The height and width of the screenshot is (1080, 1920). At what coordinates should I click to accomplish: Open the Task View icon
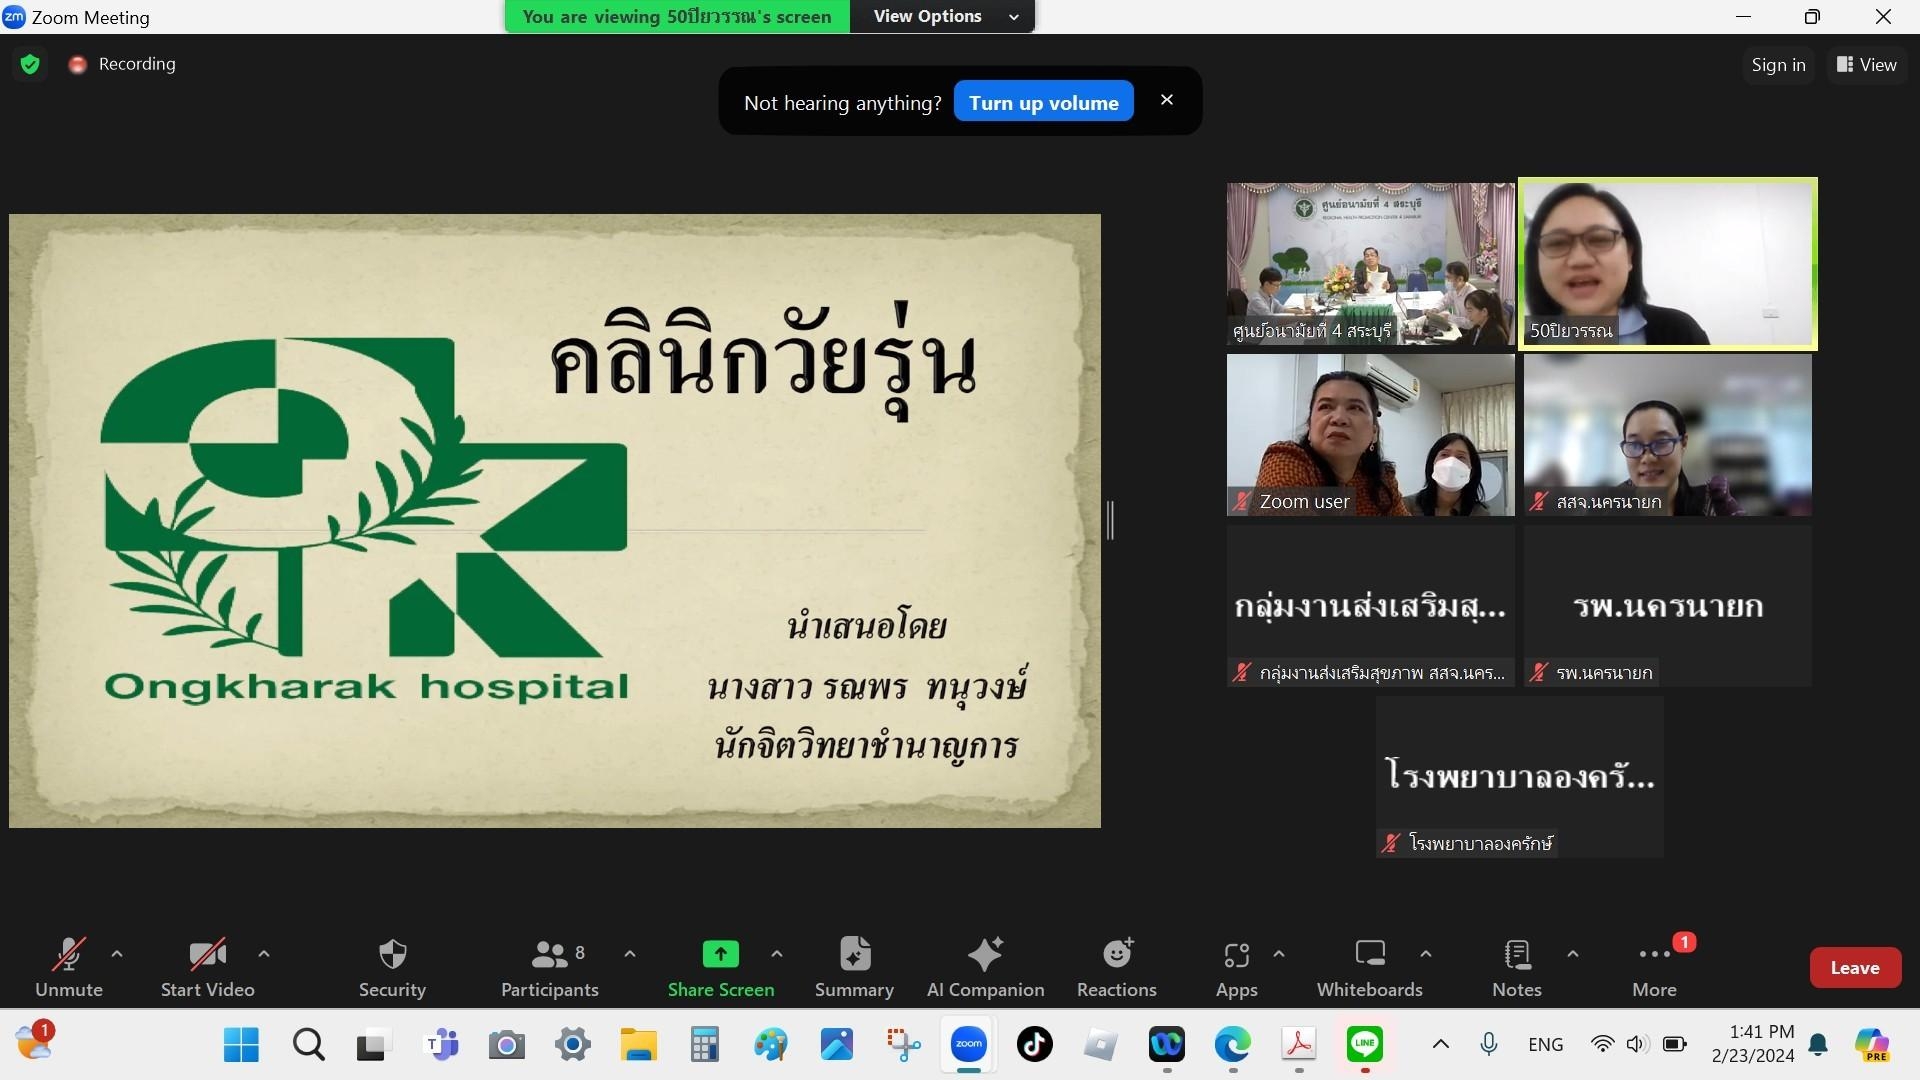point(373,1045)
